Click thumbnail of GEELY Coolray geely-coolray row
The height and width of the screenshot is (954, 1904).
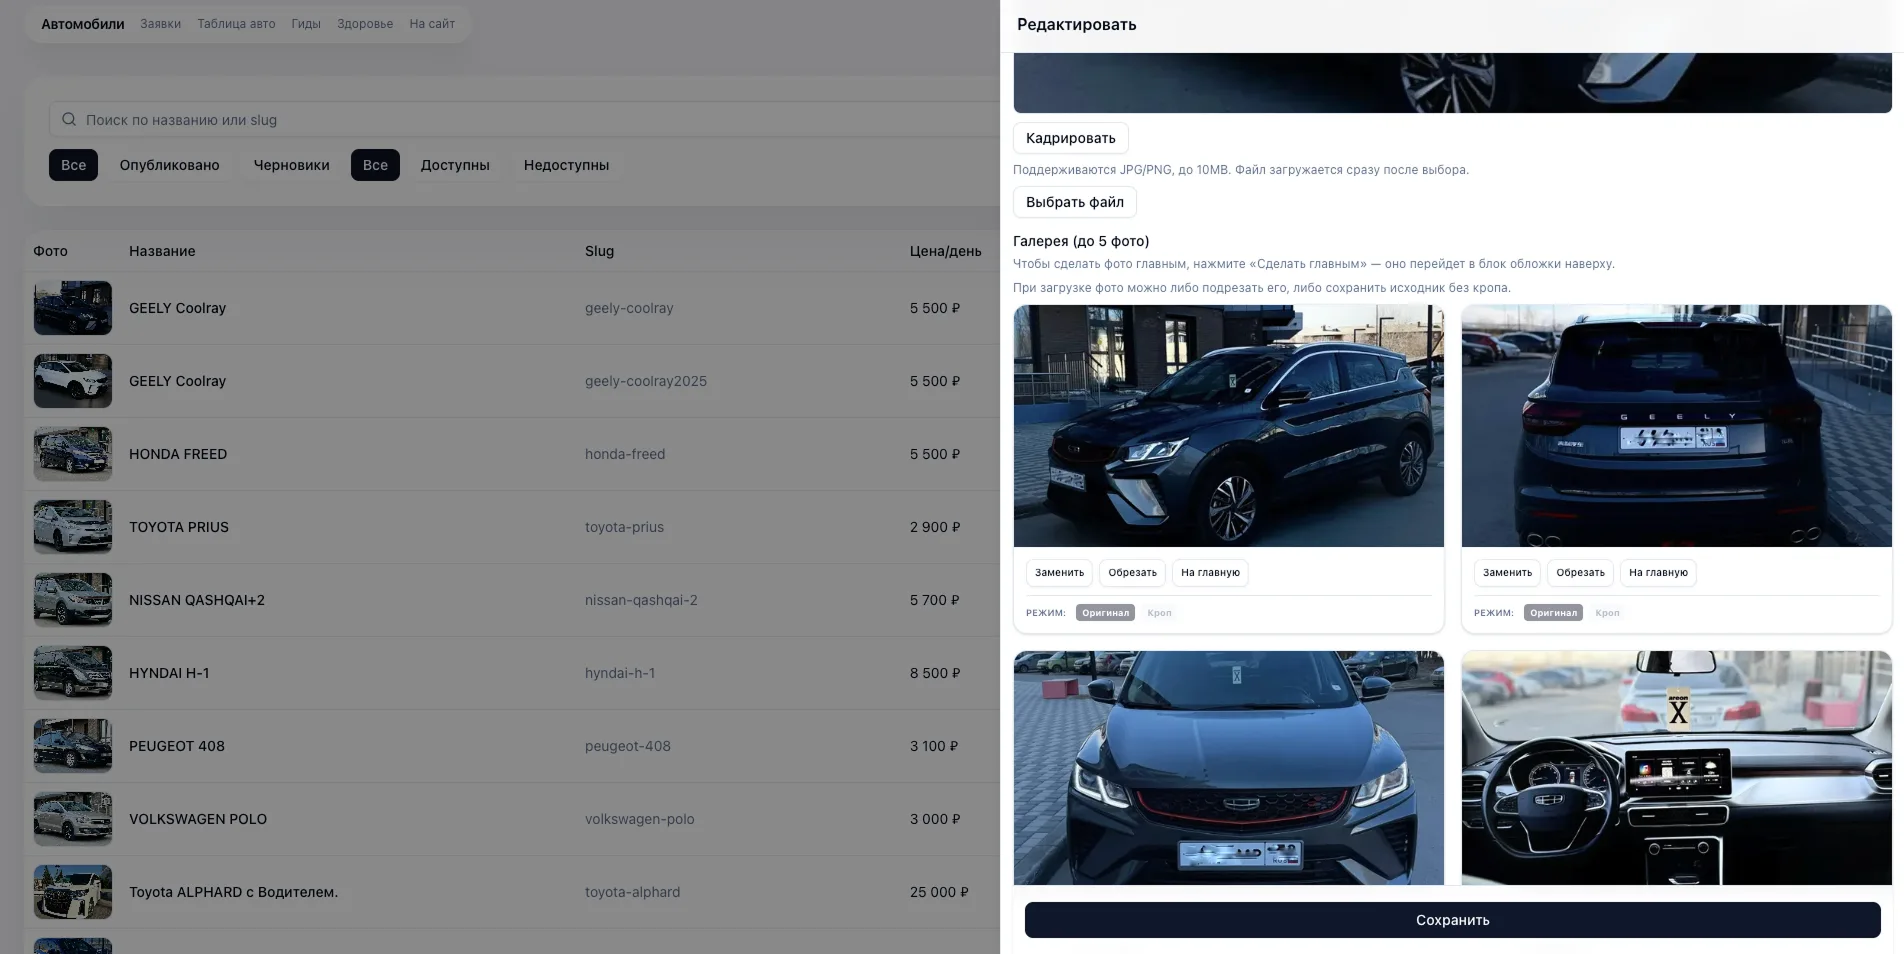pyautogui.click(x=73, y=308)
